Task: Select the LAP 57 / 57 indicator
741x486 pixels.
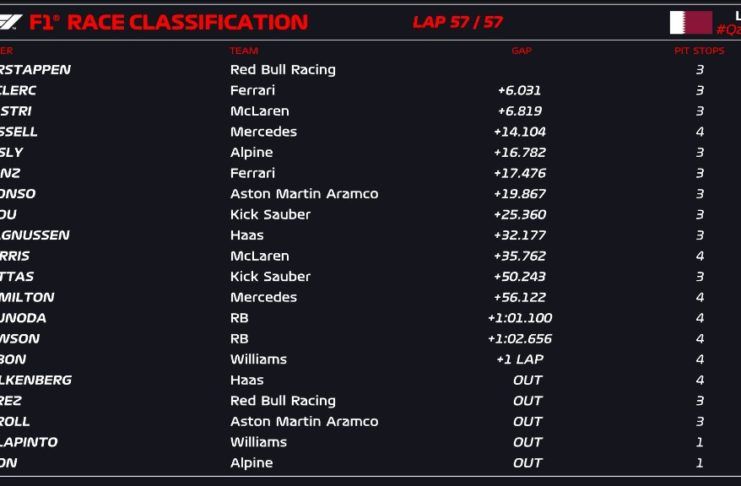Action: [457, 22]
